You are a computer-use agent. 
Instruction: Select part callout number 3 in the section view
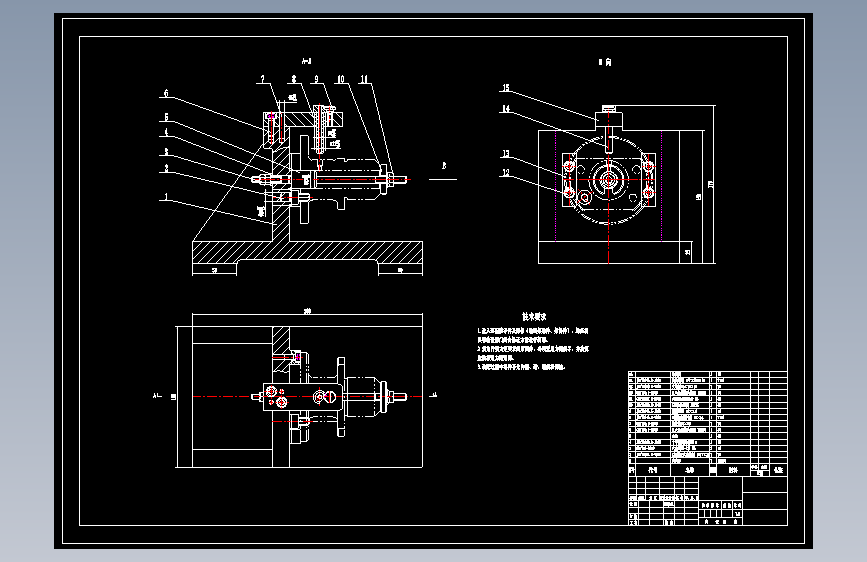166,152
